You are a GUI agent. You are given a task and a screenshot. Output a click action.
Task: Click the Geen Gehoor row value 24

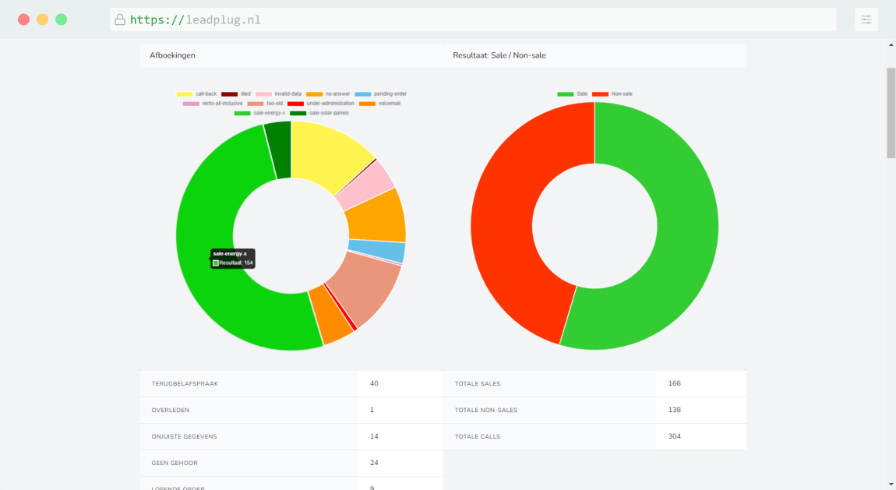[x=374, y=463]
